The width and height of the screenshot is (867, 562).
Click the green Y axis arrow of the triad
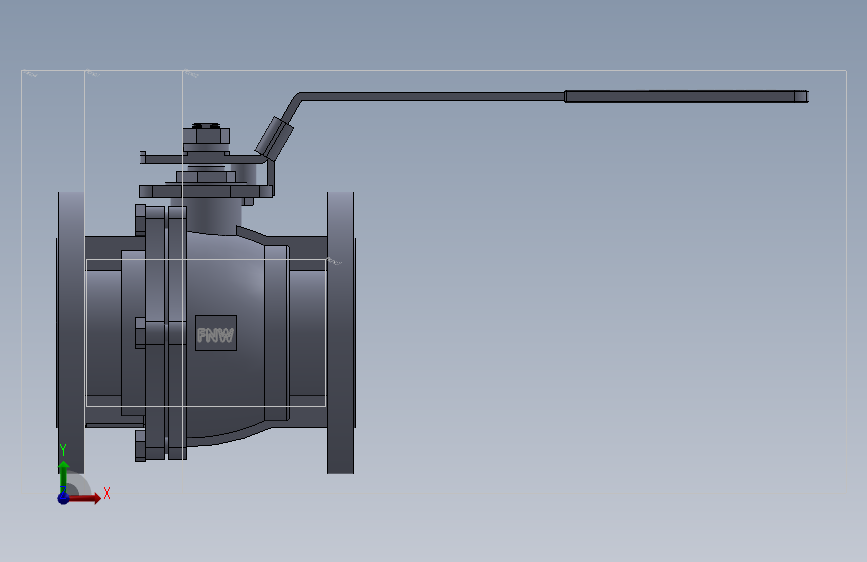point(64,477)
